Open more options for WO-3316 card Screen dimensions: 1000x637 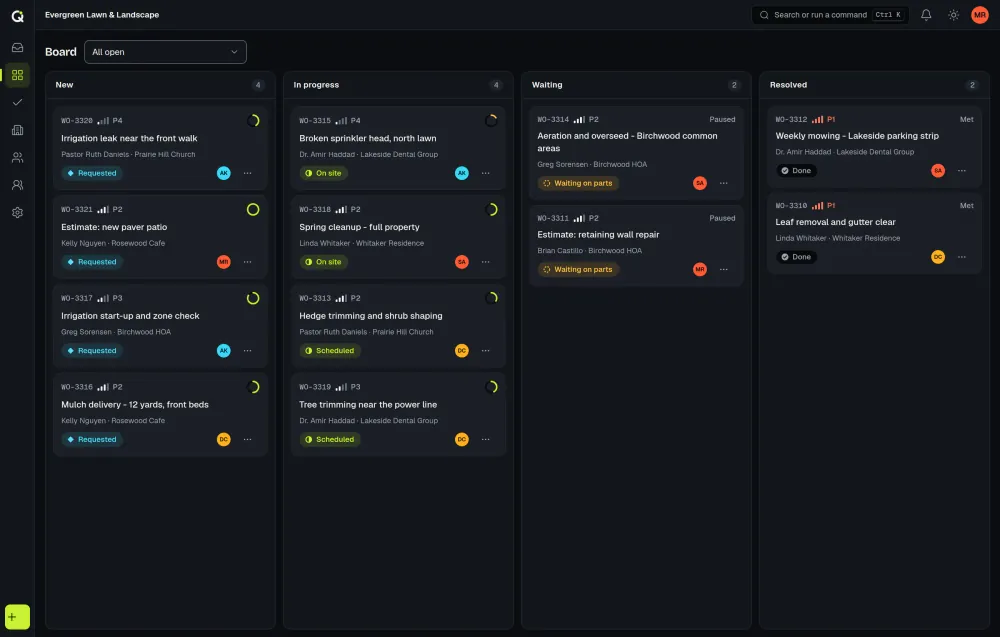click(247, 439)
